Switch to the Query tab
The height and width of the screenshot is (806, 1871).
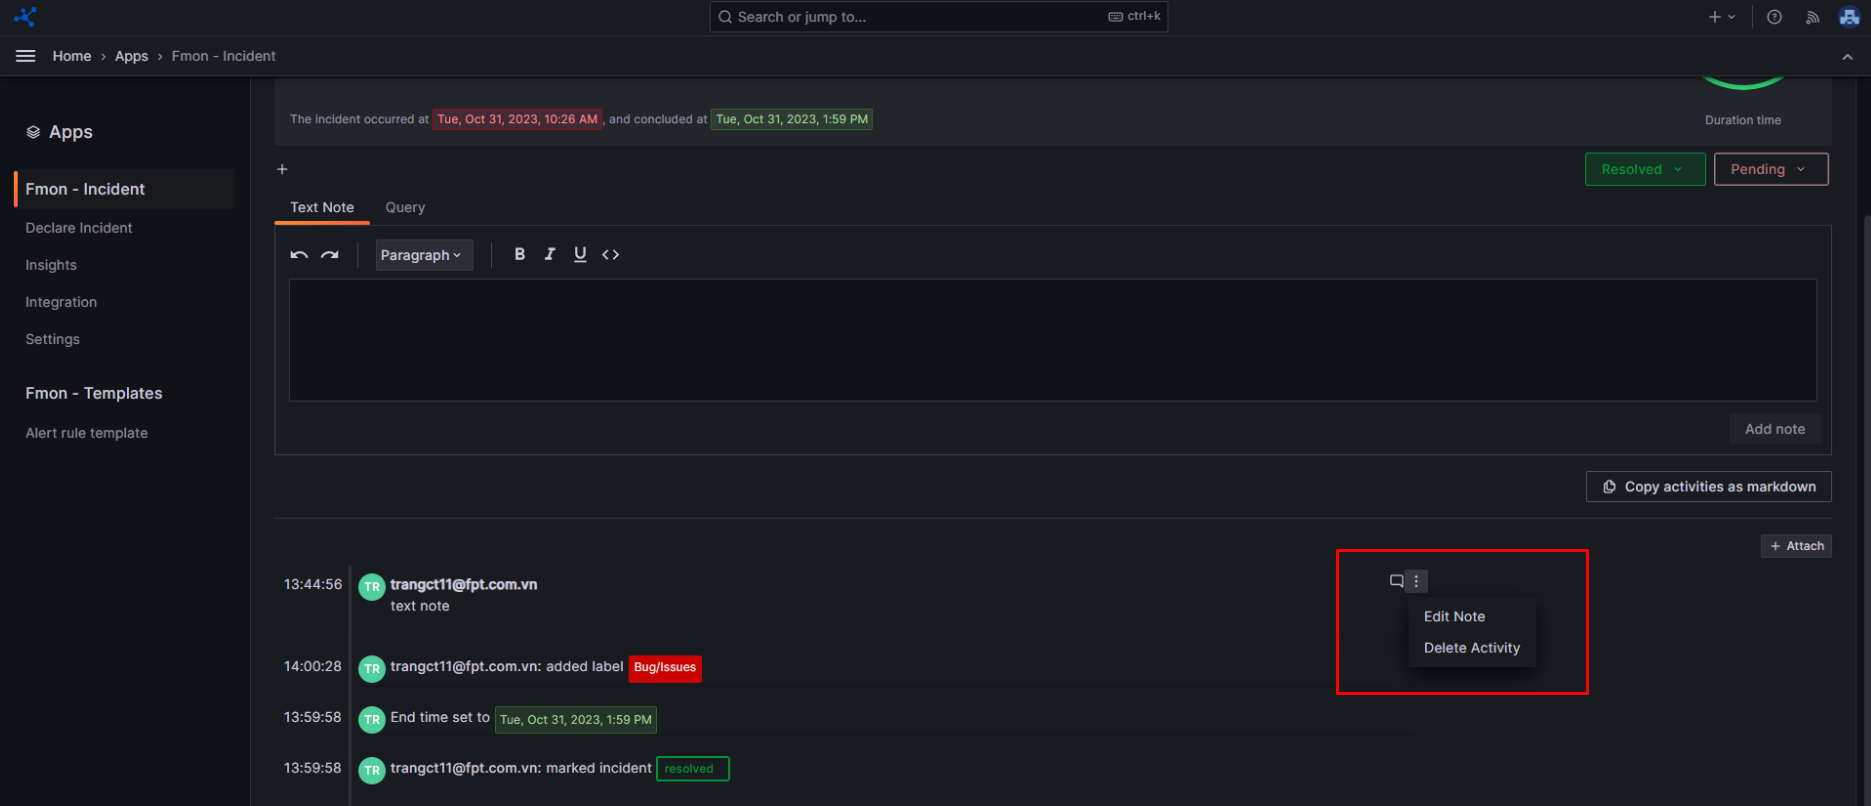coord(405,207)
